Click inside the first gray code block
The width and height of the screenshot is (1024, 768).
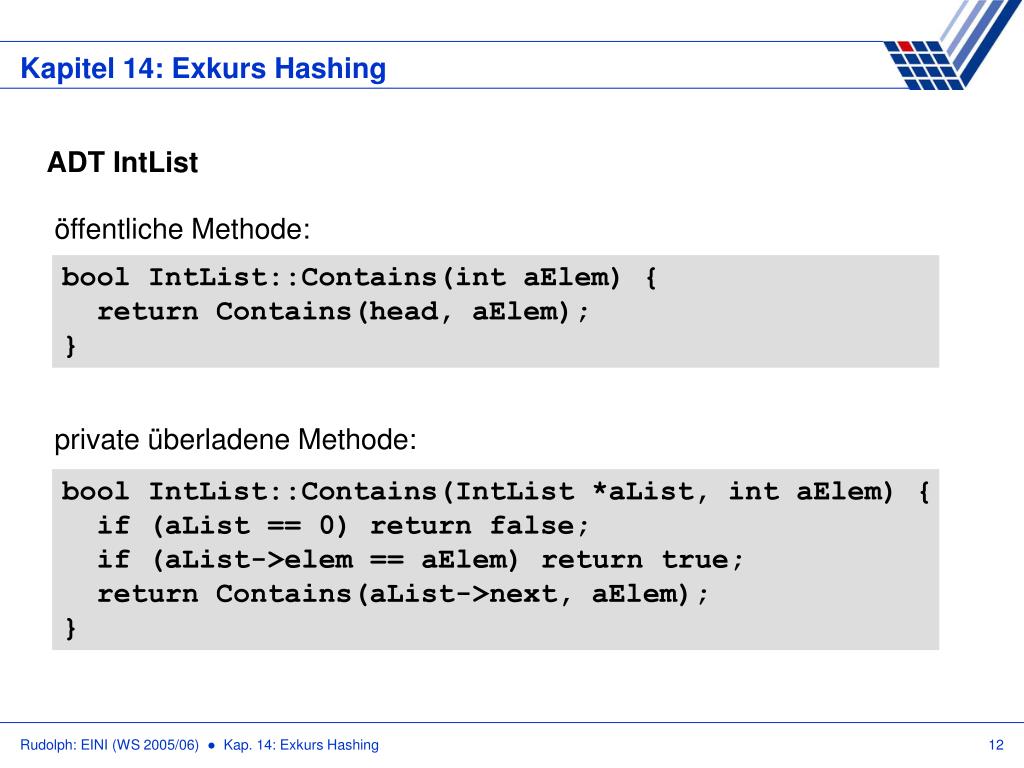(495, 312)
